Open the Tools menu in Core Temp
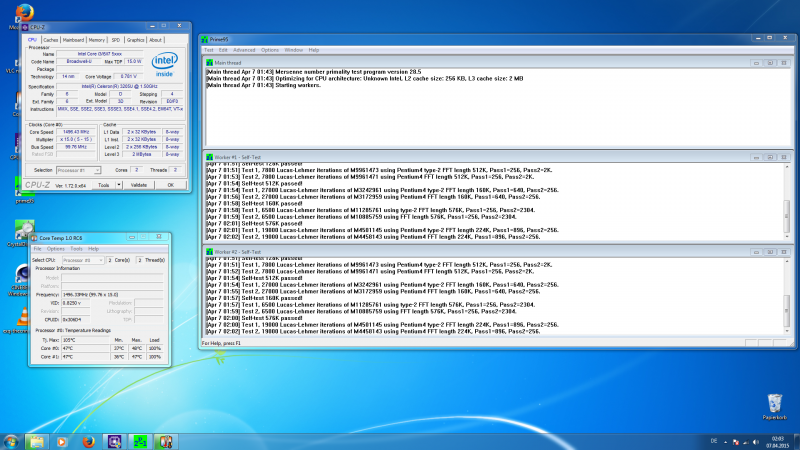The height and width of the screenshot is (450, 800). [x=76, y=249]
